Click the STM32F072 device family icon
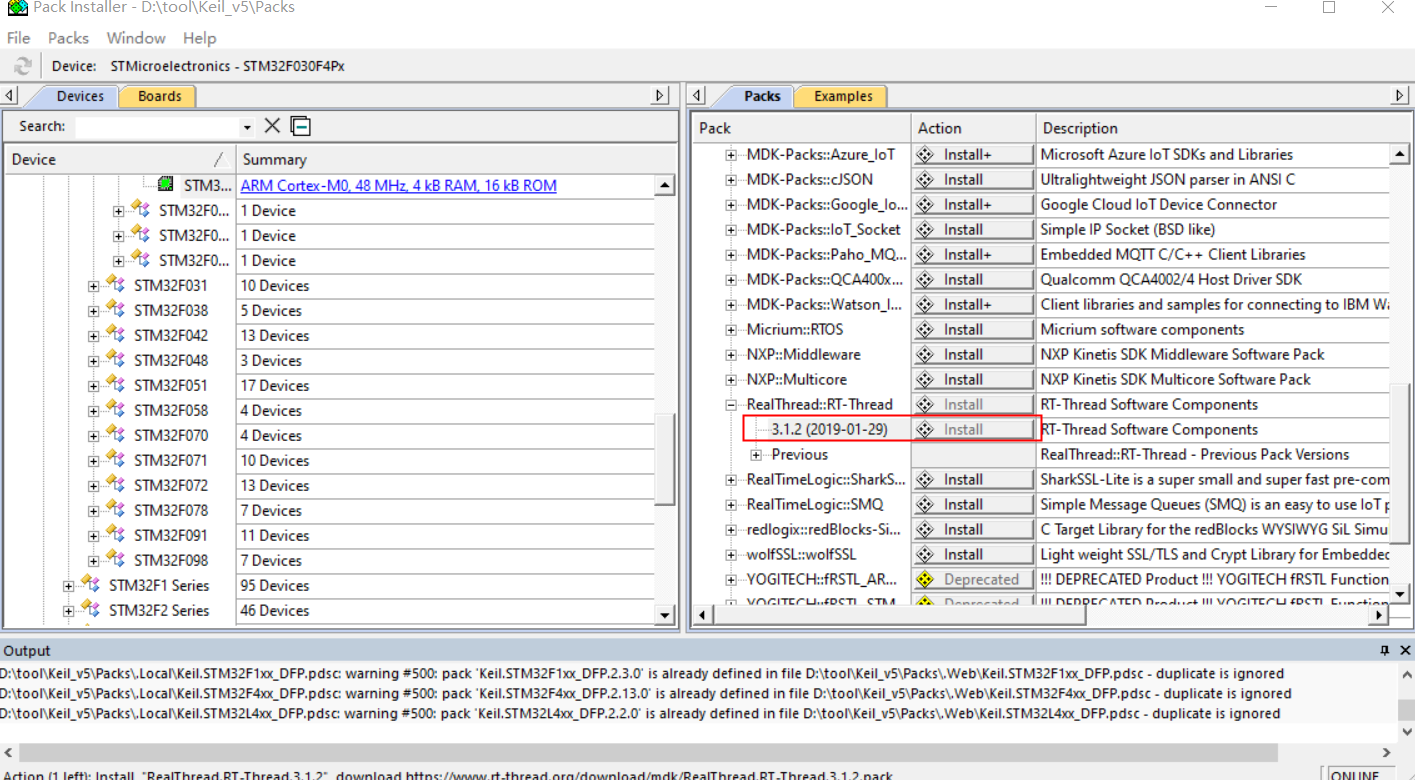The height and width of the screenshot is (780, 1415). 116,485
